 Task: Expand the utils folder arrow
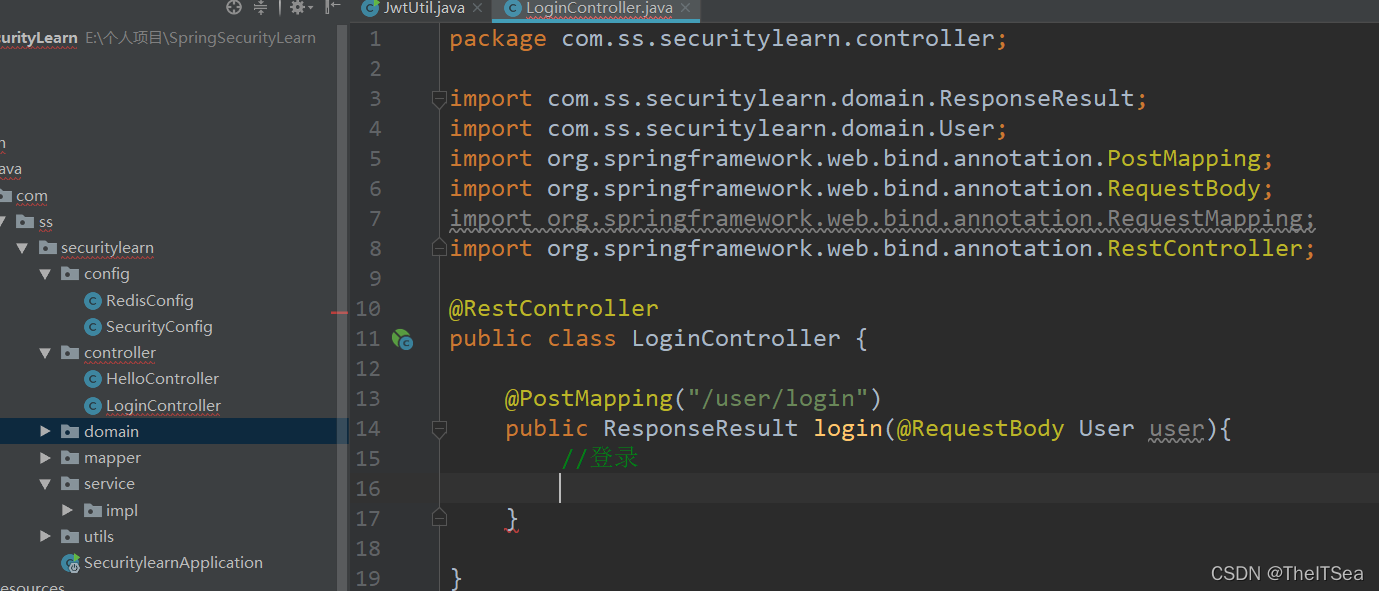click(45, 536)
